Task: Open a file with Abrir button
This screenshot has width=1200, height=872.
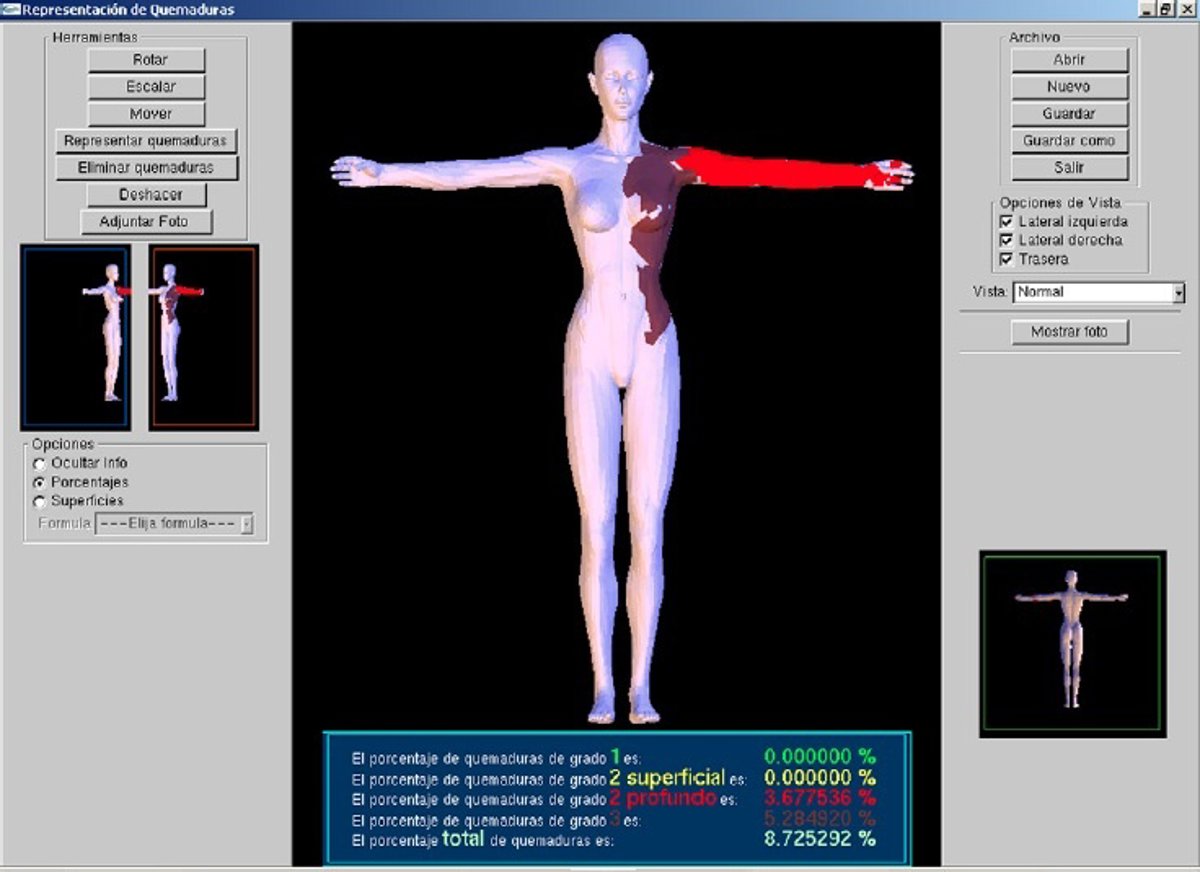Action: [1069, 60]
